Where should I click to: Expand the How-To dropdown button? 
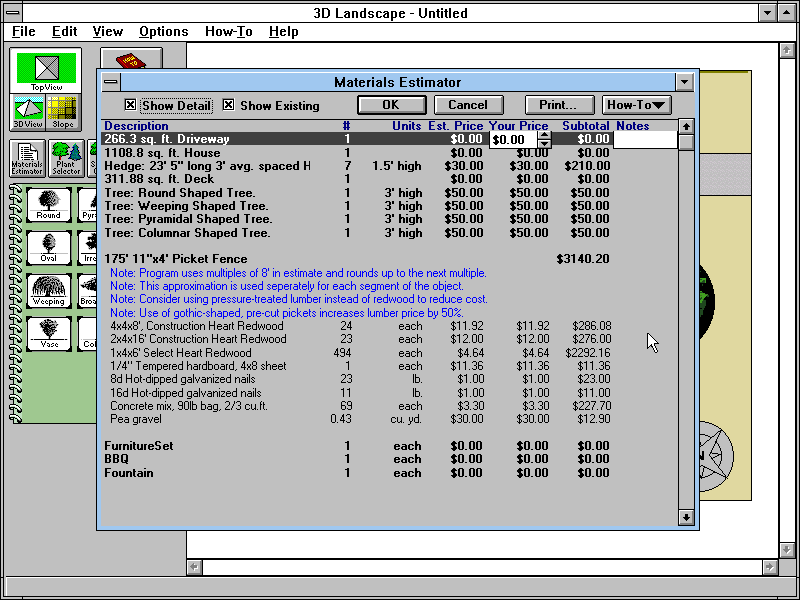[636, 105]
